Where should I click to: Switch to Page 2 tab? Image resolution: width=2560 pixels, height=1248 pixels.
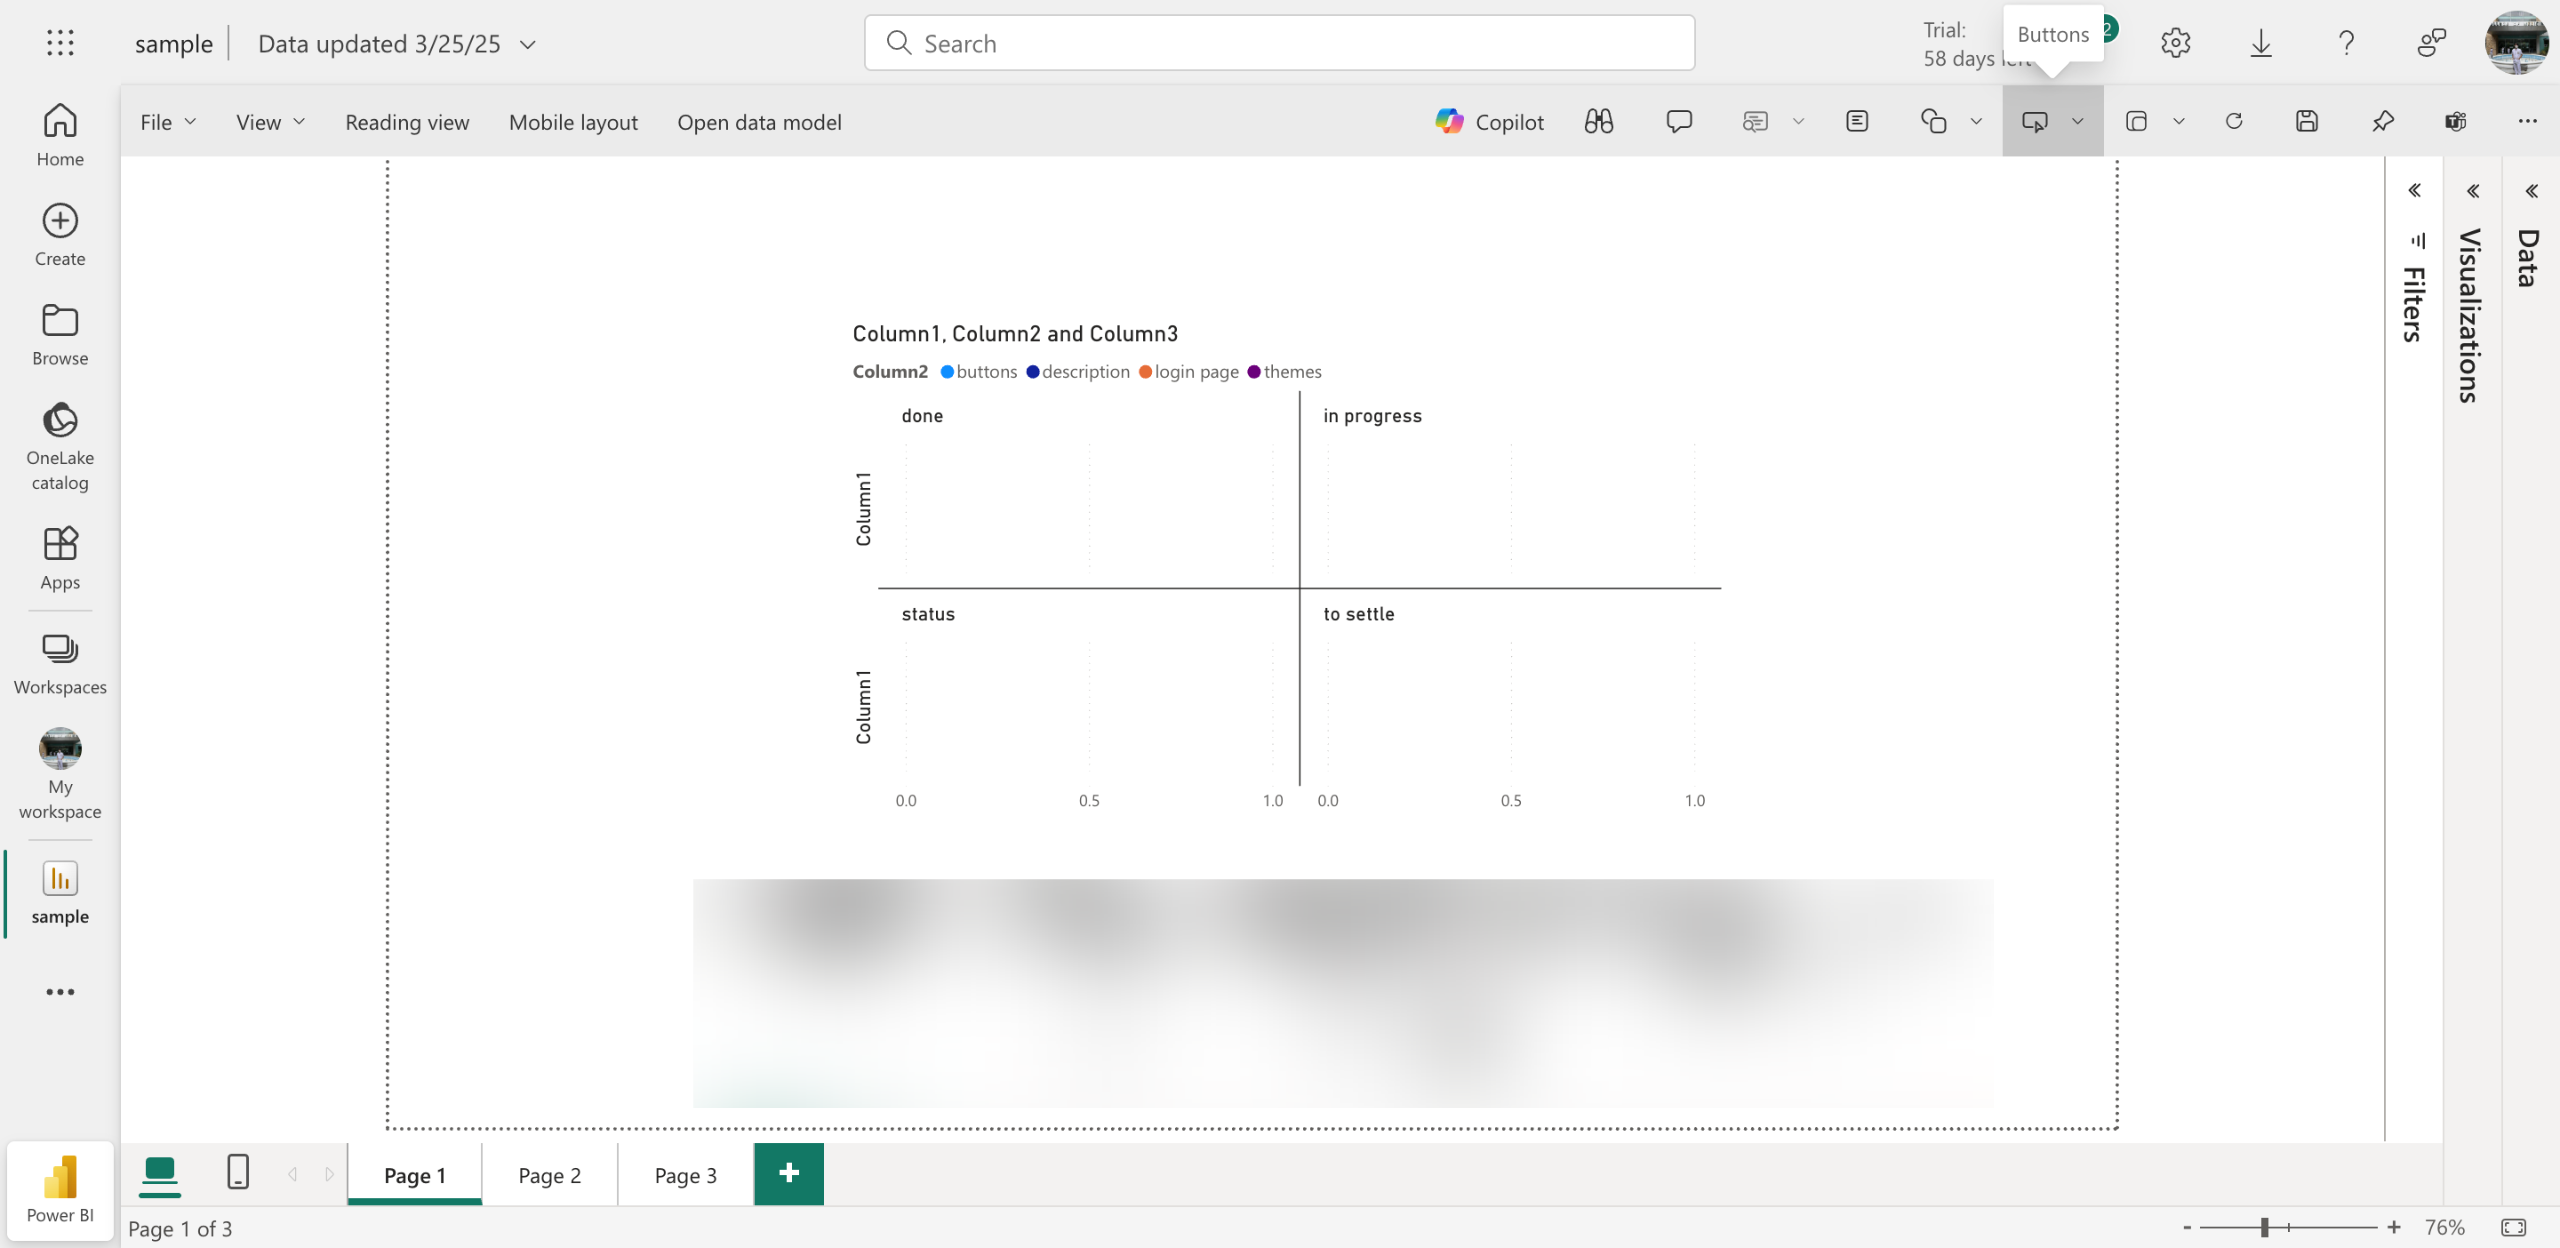click(549, 1175)
